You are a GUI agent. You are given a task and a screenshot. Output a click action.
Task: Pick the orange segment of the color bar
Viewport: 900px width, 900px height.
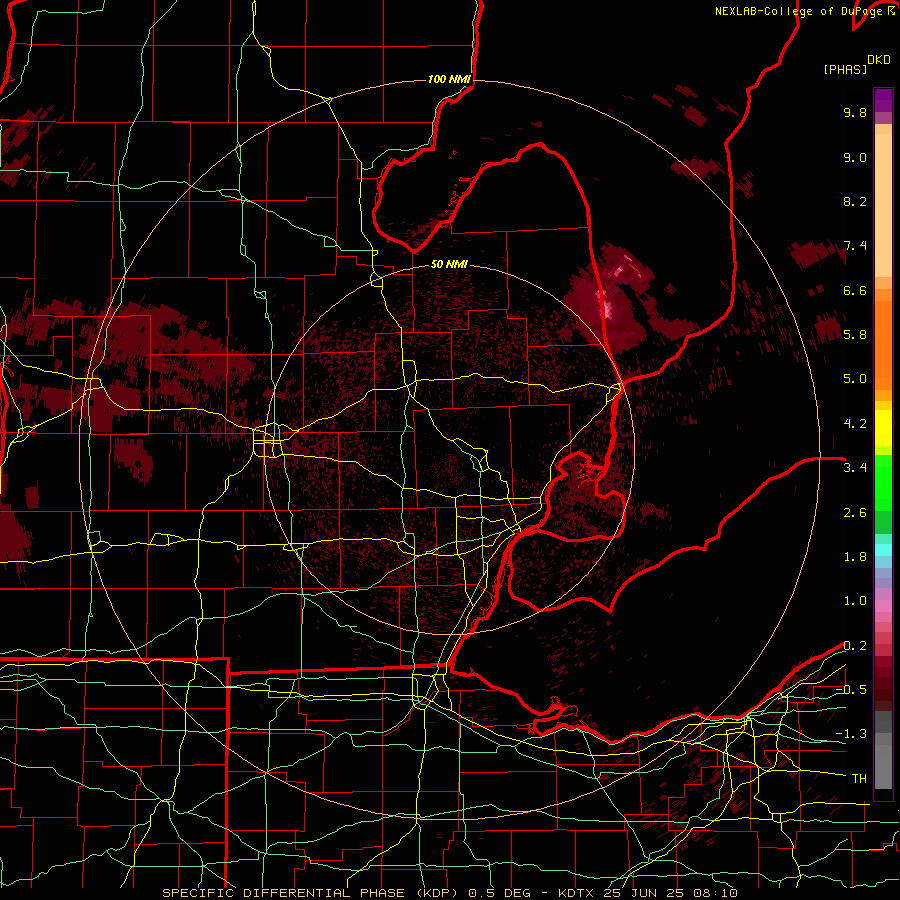click(883, 344)
